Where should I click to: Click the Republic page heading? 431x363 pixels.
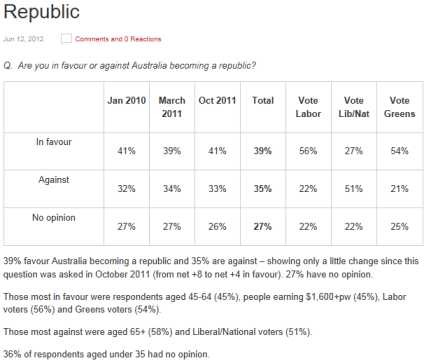41,12
